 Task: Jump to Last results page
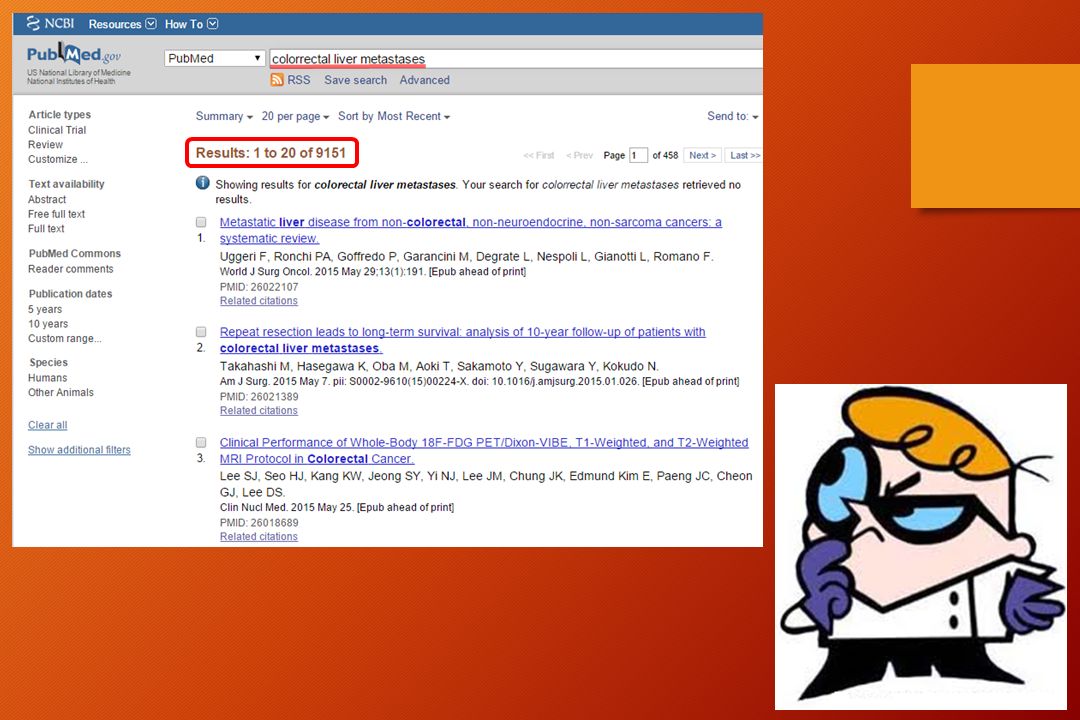pos(745,155)
